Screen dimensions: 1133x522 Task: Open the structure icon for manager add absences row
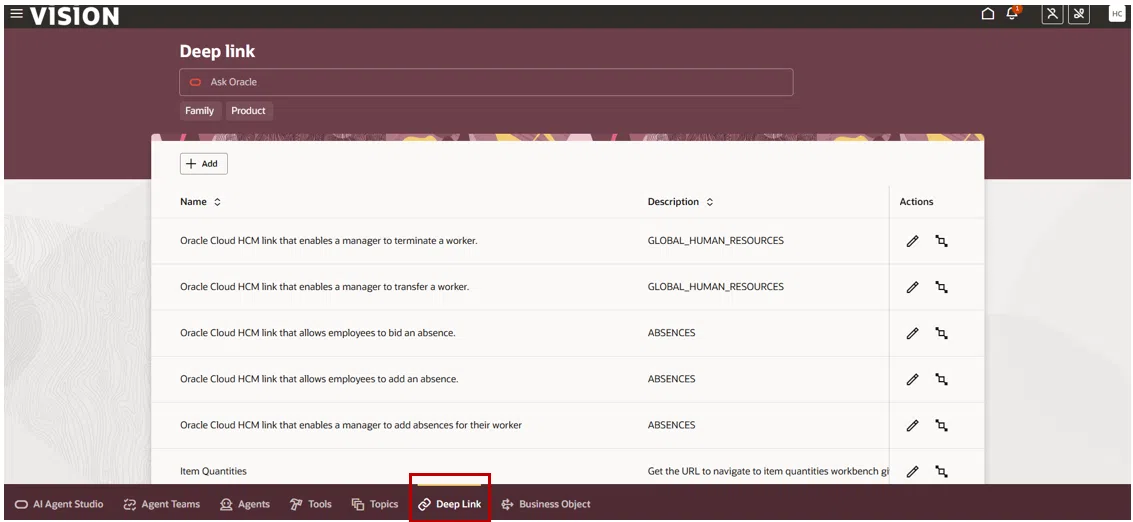tap(941, 426)
